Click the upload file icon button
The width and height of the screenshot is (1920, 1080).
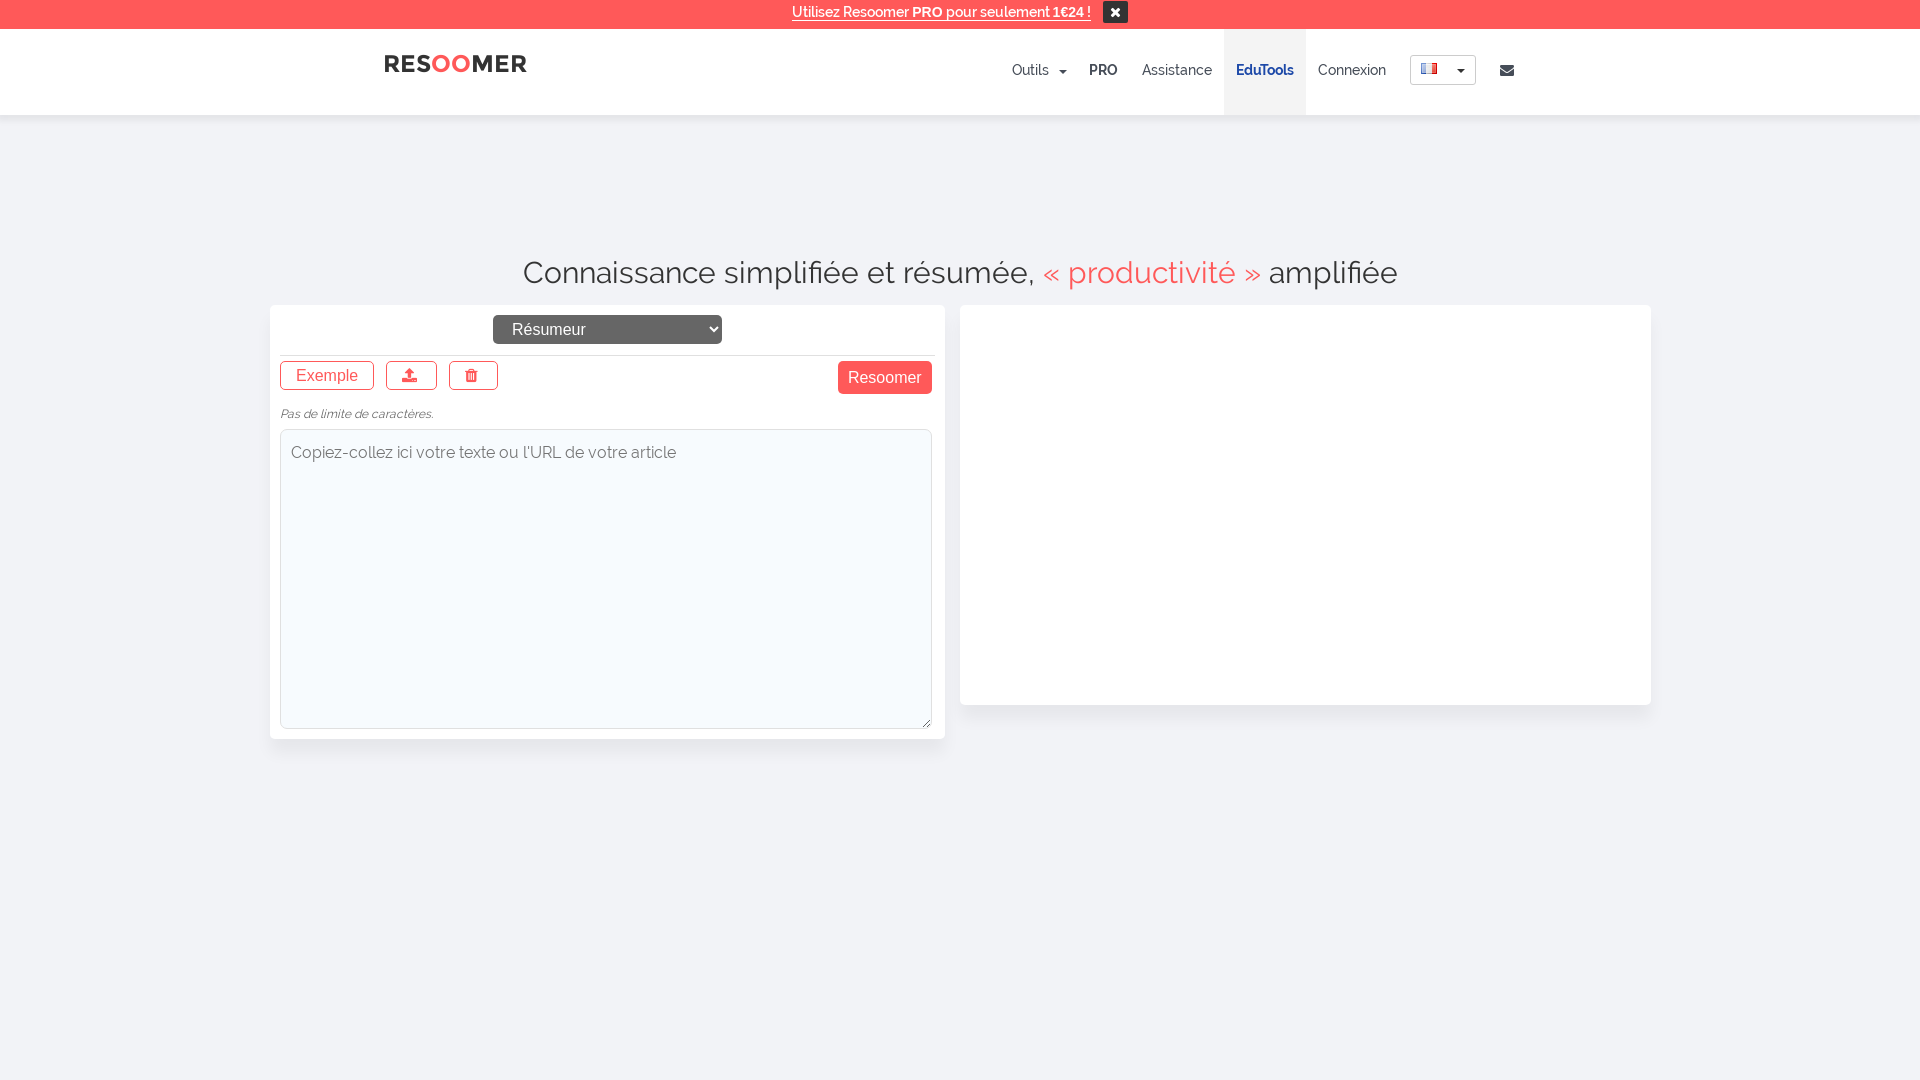click(x=411, y=375)
